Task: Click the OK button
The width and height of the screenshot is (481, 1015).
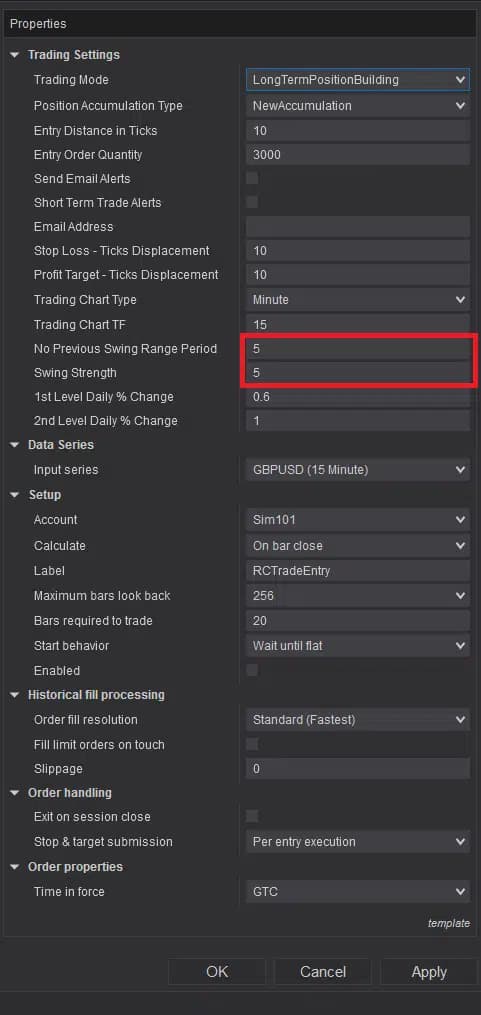Action: click(218, 972)
